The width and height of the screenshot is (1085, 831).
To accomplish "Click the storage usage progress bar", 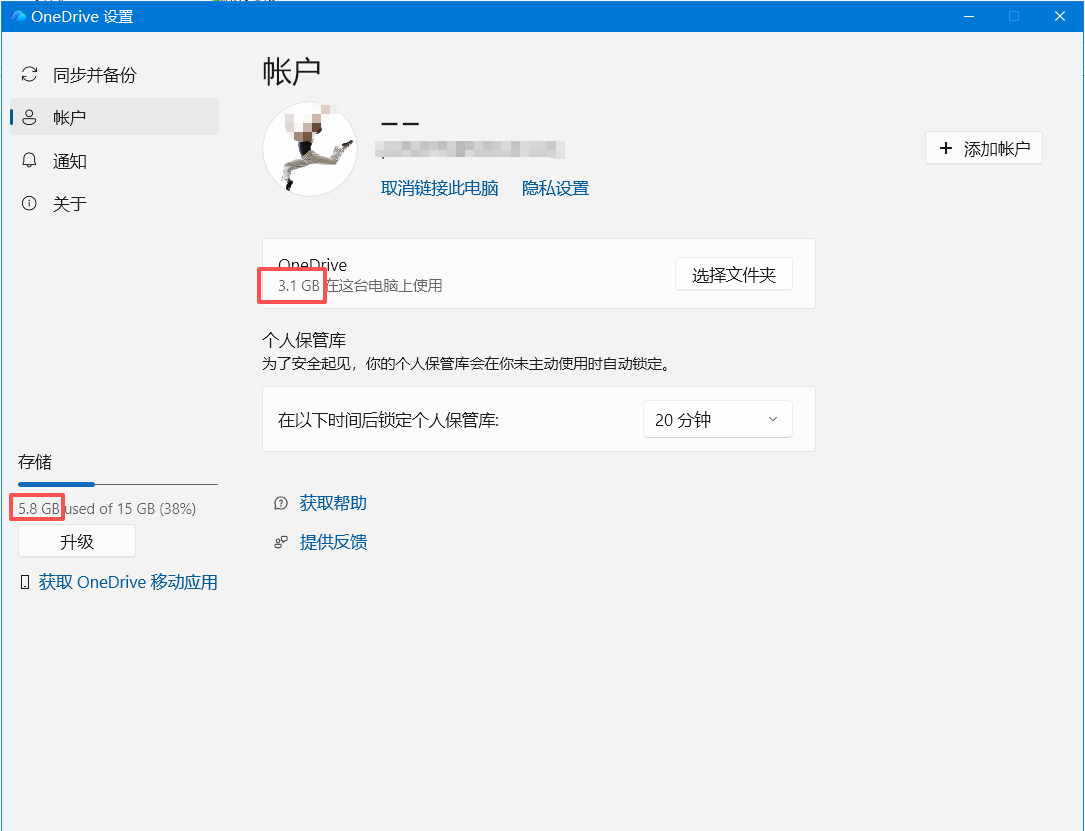I will coord(118,484).
